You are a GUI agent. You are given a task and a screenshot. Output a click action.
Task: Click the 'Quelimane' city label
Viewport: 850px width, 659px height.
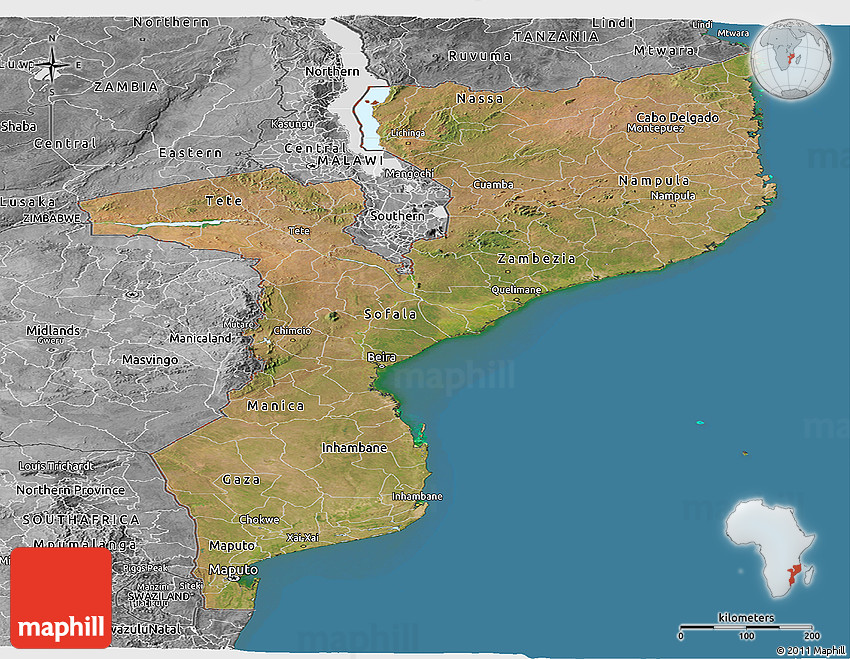(x=516, y=290)
